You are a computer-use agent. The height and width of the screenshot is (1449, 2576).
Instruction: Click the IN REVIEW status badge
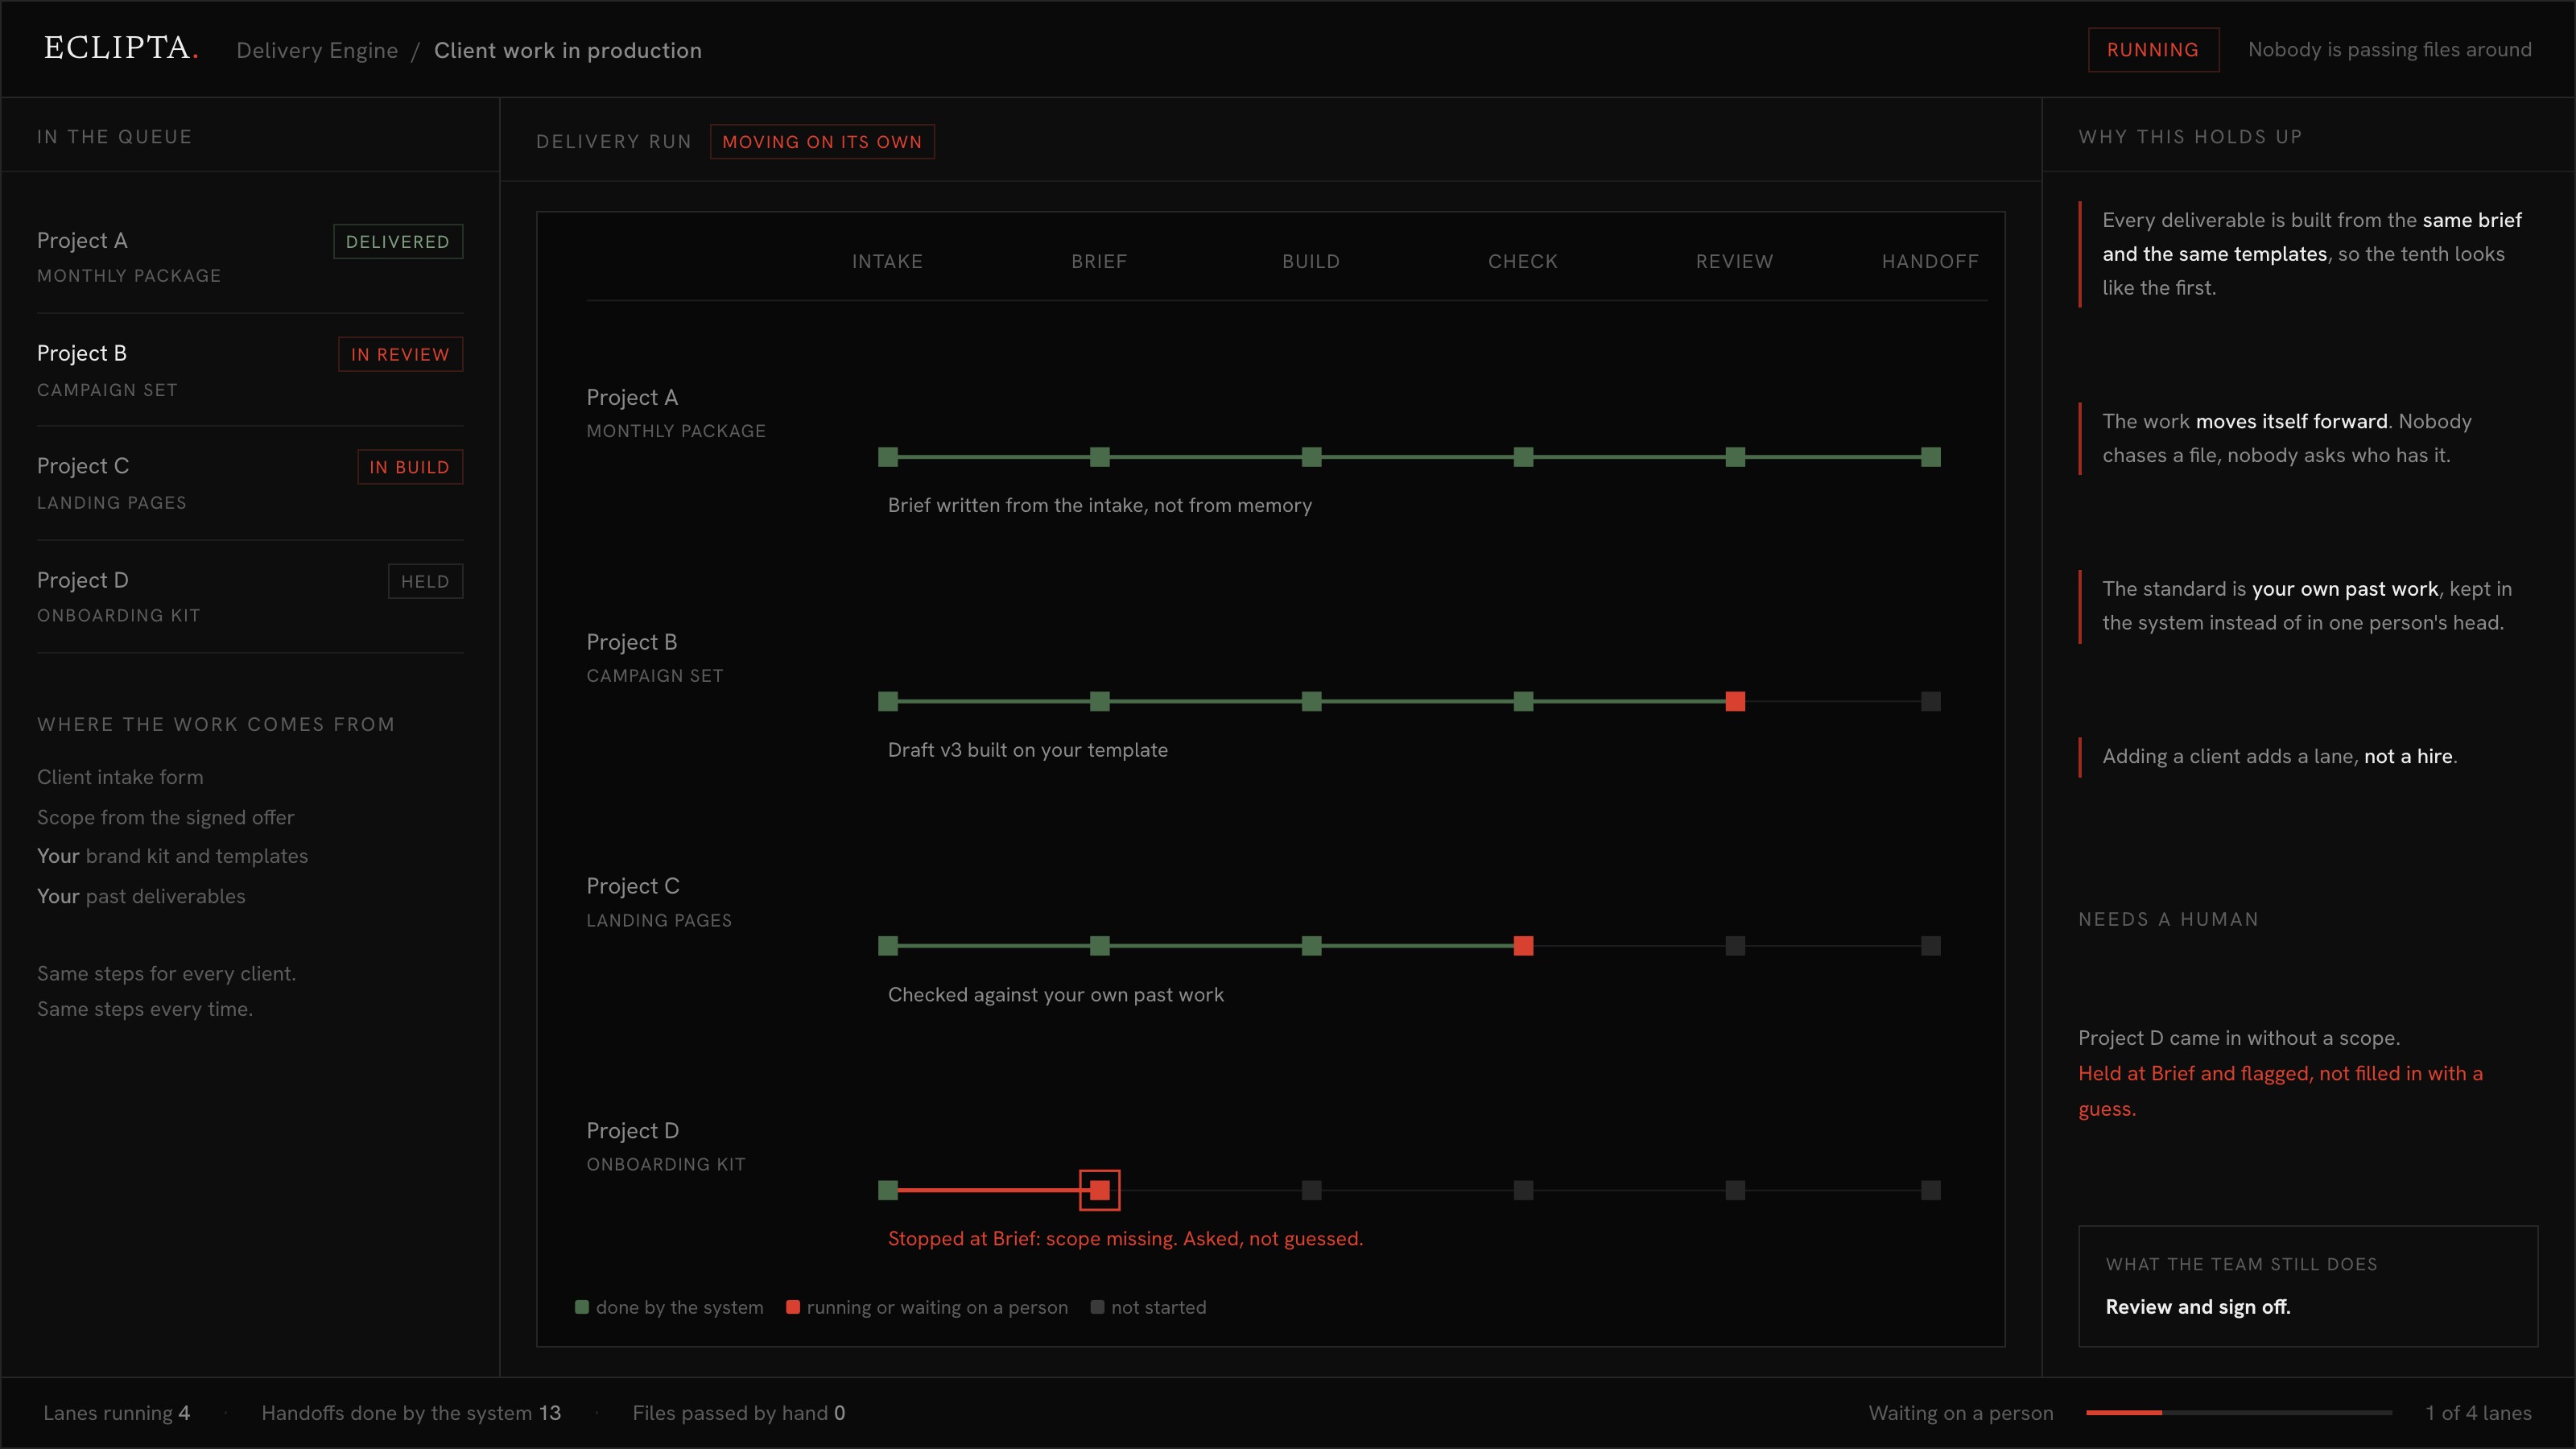tap(400, 354)
